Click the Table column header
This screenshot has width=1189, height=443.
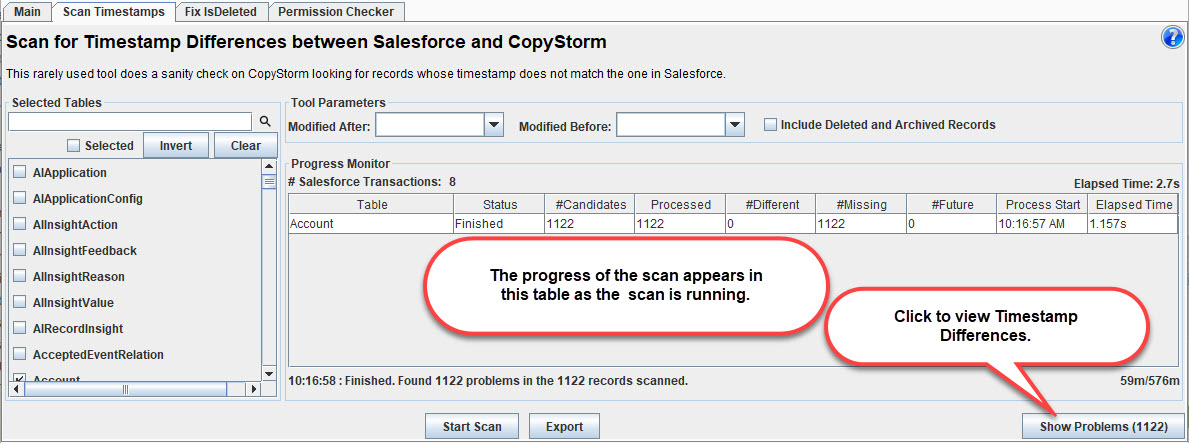(x=372, y=204)
